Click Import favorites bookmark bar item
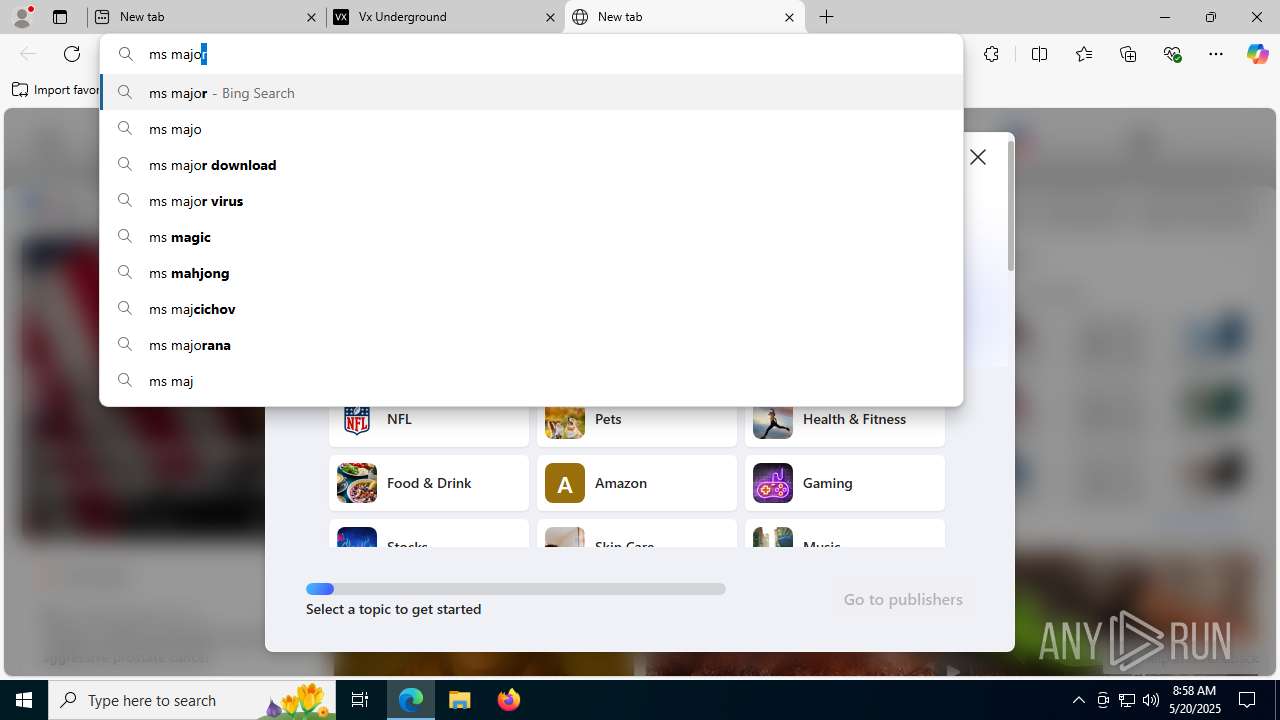 [x=56, y=90]
